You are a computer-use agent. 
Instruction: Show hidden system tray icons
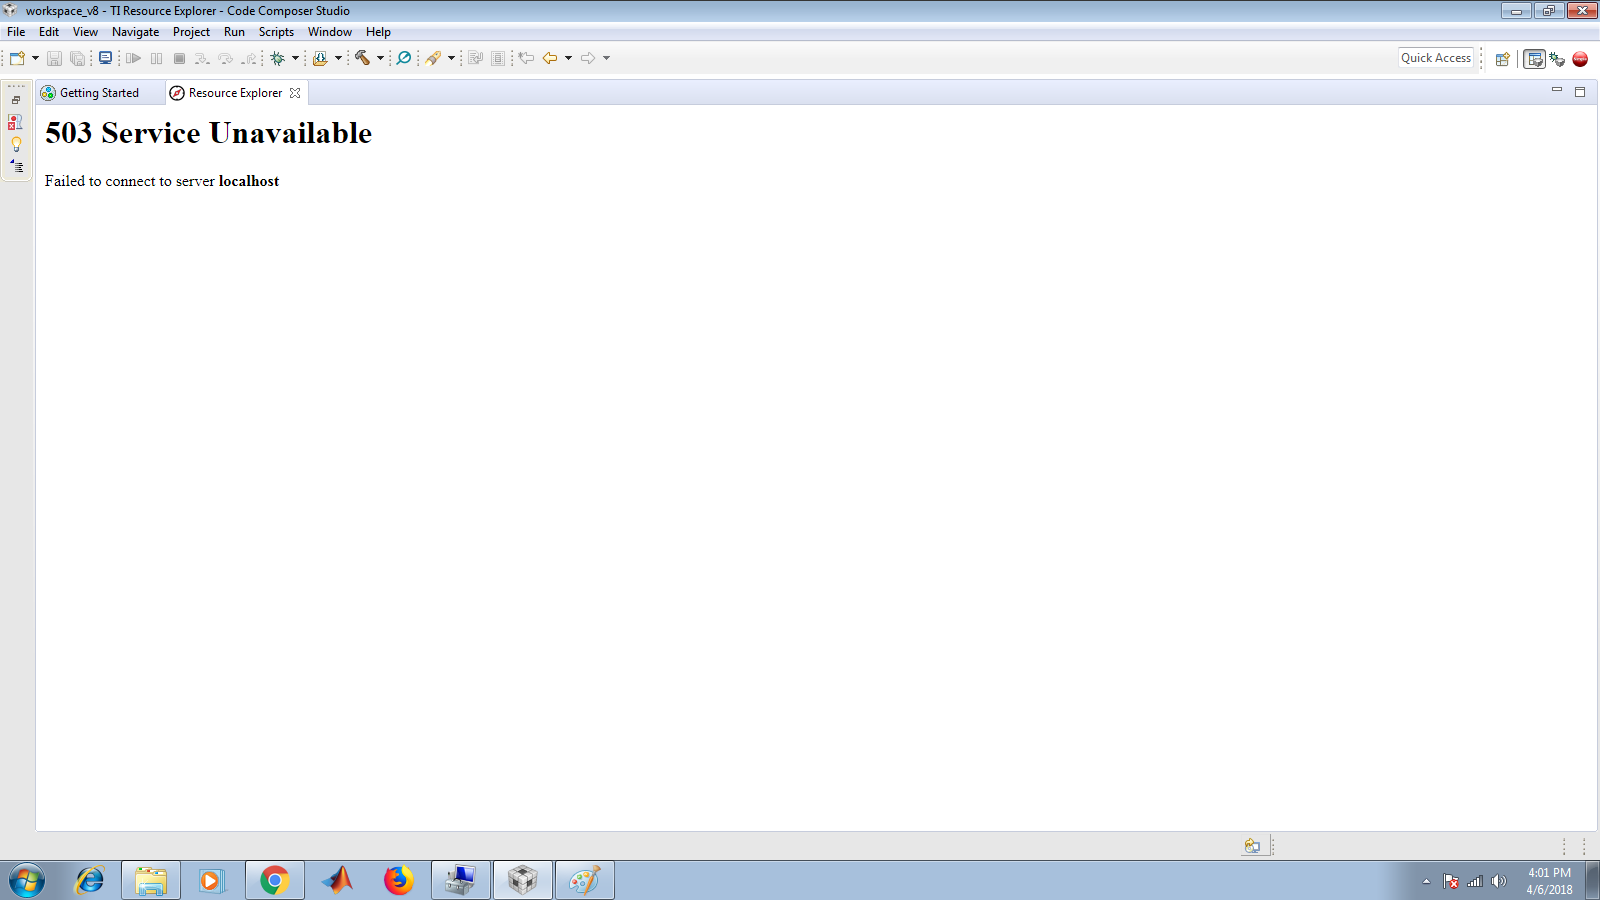[x=1426, y=881]
